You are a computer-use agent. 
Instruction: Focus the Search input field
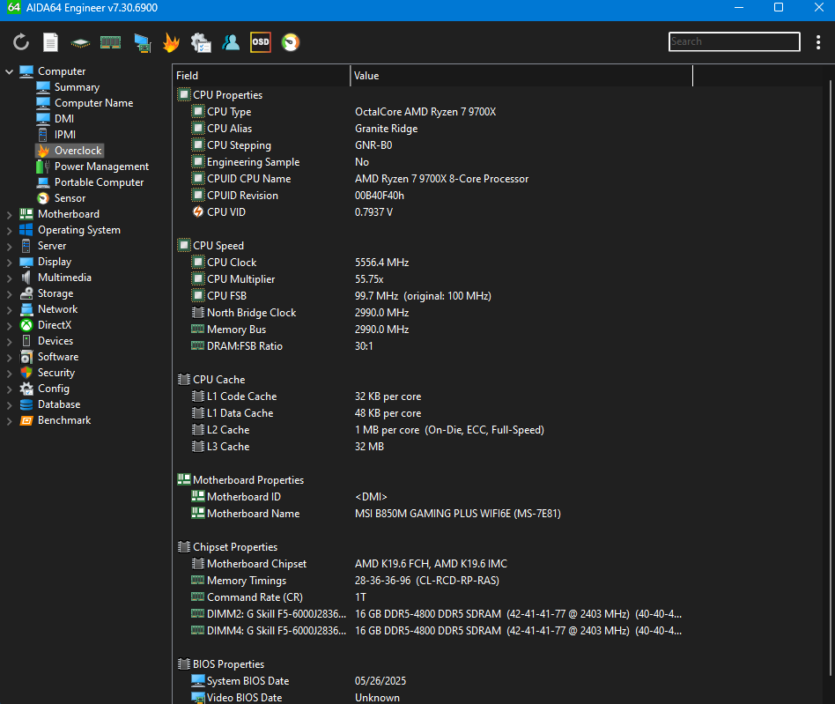point(734,42)
